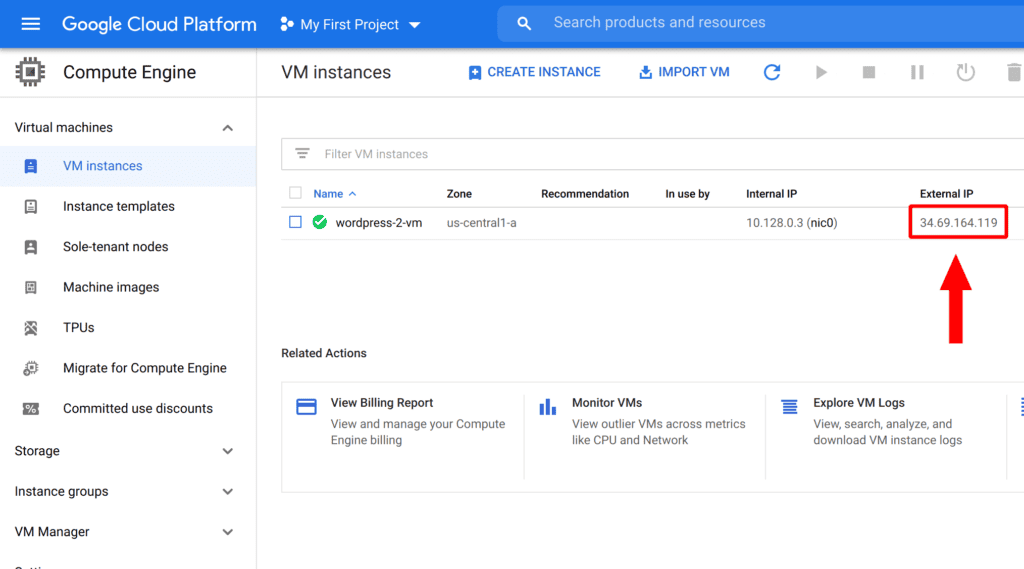Viewport: 1024px width, 569px height.
Task: Click the Sole-tenant nodes sidebar icon
Action: tap(31, 247)
